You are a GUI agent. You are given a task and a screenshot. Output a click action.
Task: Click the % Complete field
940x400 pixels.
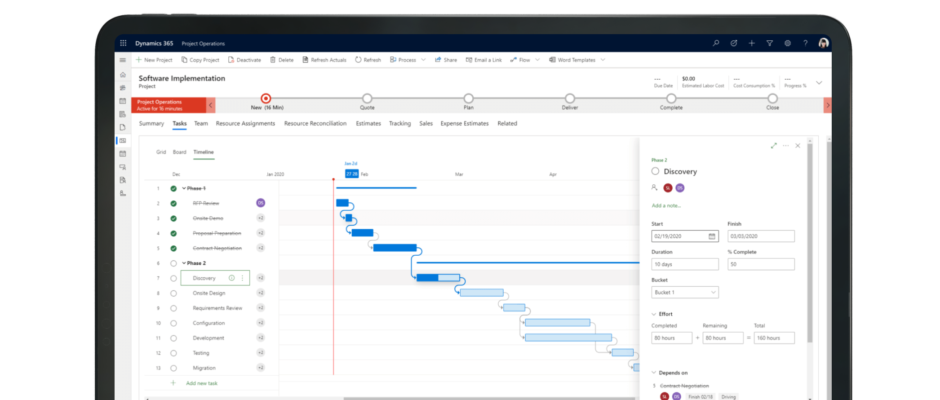tap(761, 264)
